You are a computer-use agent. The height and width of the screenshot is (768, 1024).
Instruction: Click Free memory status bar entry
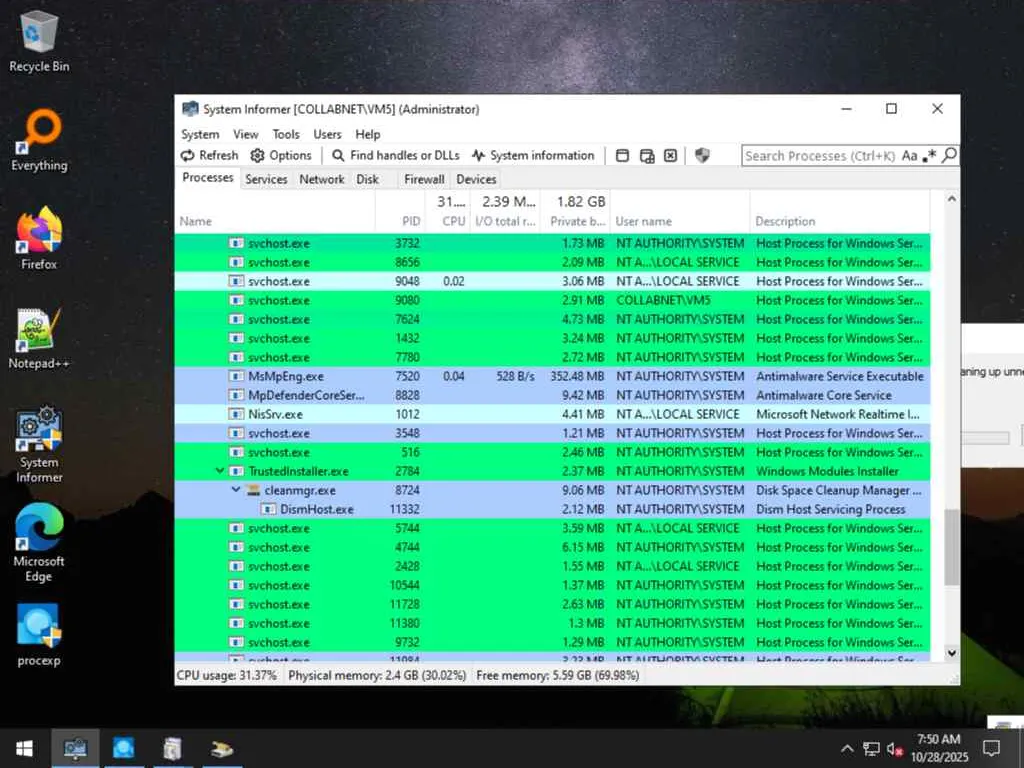(x=558, y=675)
